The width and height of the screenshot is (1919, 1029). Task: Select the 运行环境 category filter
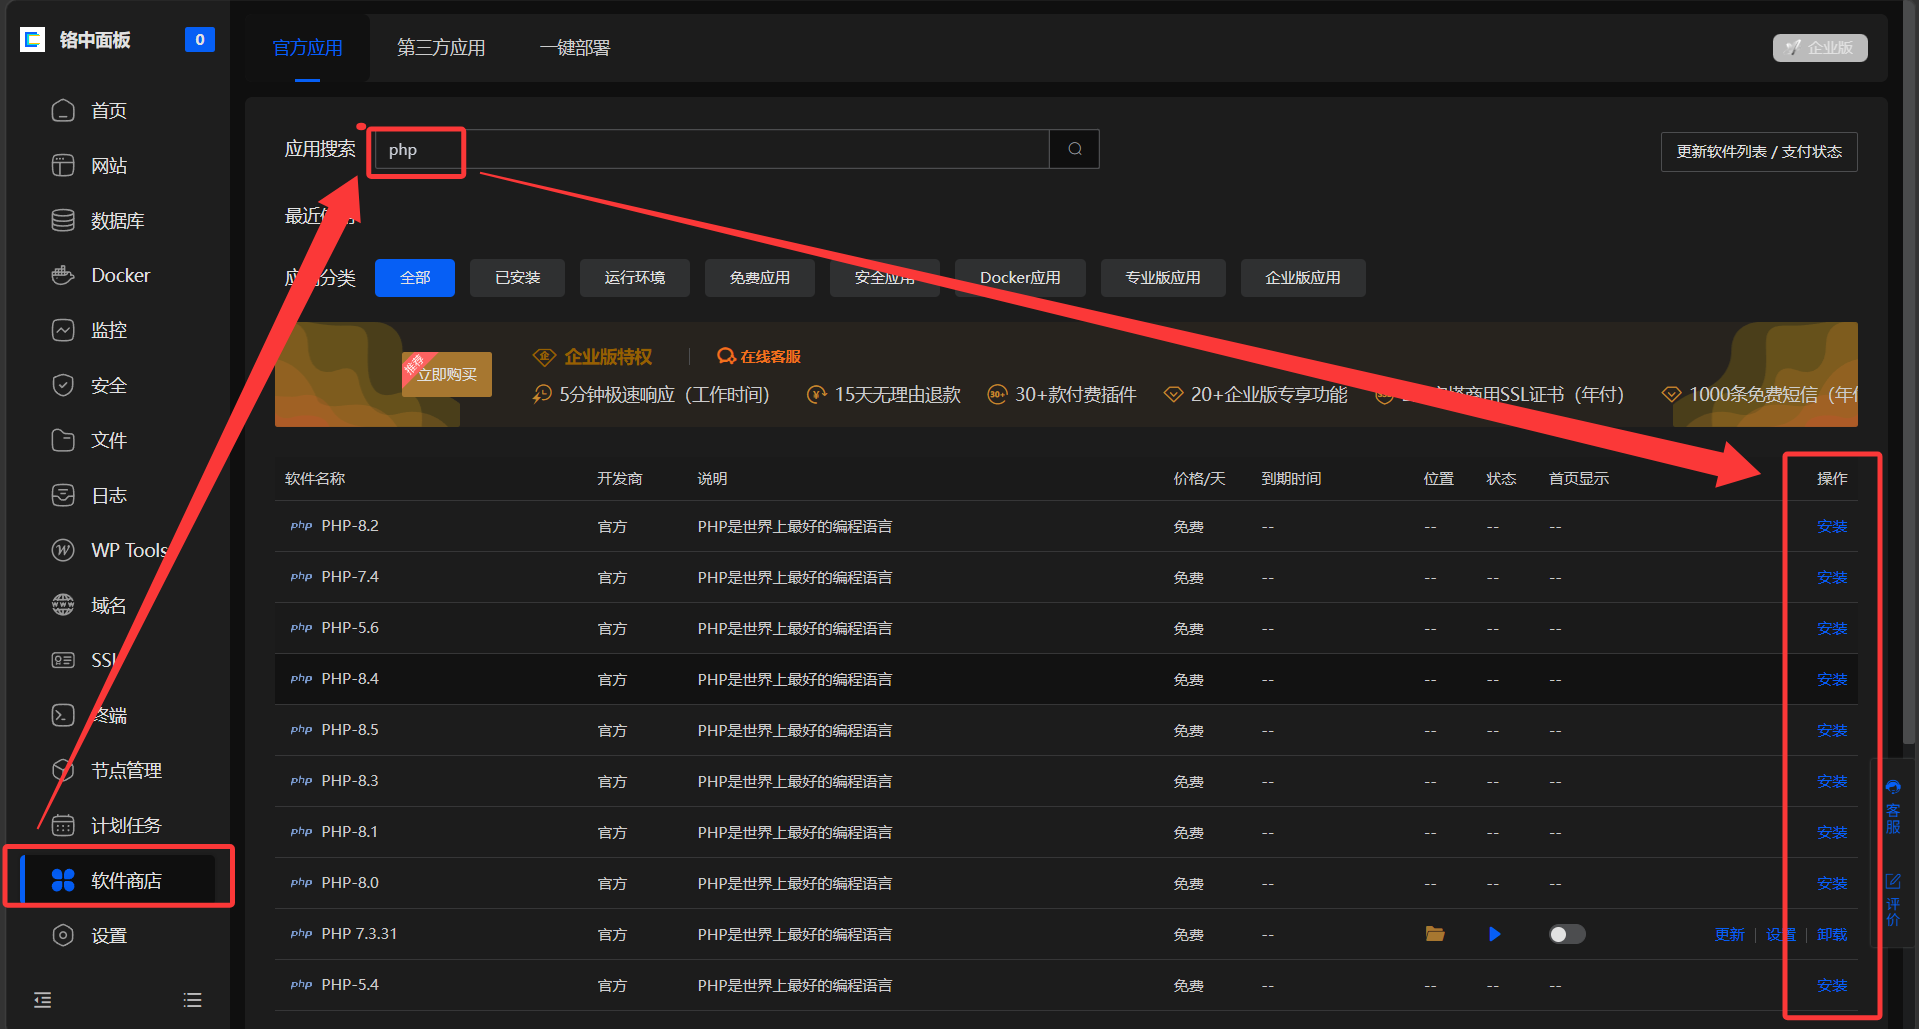[x=635, y=278]
